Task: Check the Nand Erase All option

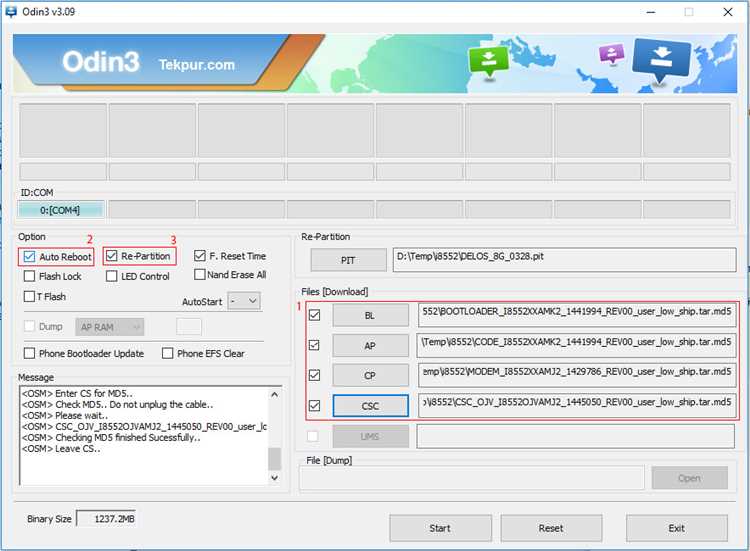Action: (200, 275)
